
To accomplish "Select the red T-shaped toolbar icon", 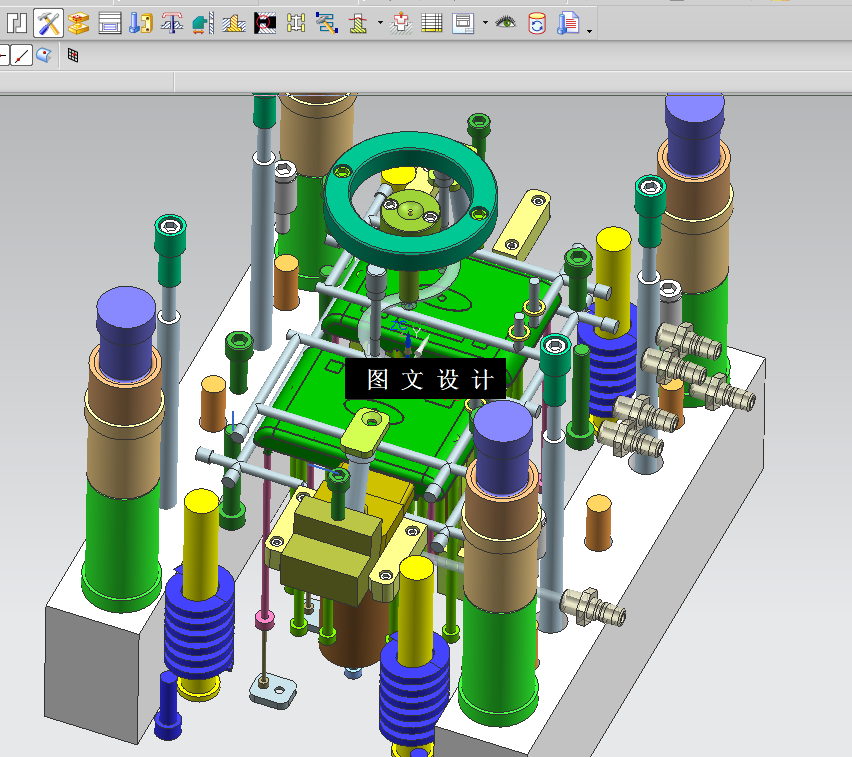I will tap(172, 22).
